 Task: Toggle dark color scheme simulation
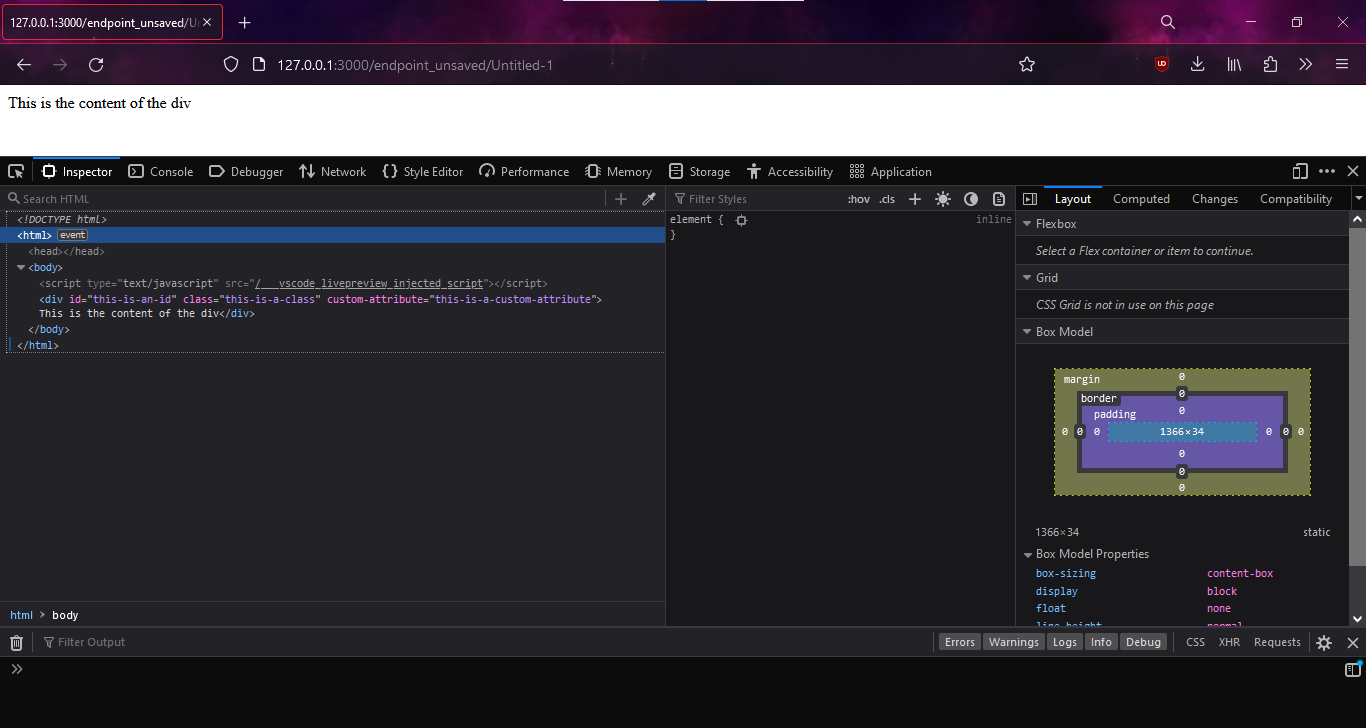tap(971, 199)
